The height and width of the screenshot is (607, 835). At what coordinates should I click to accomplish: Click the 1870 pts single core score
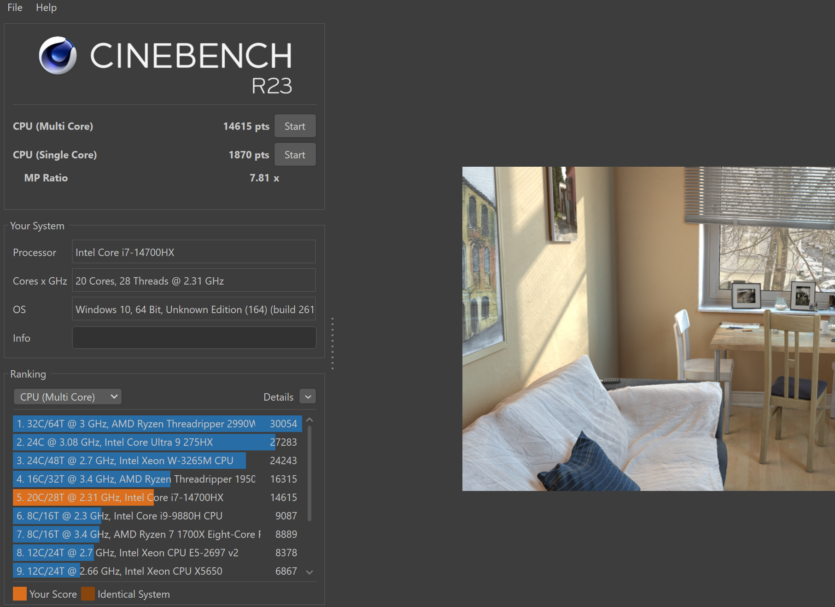[249, 155]
